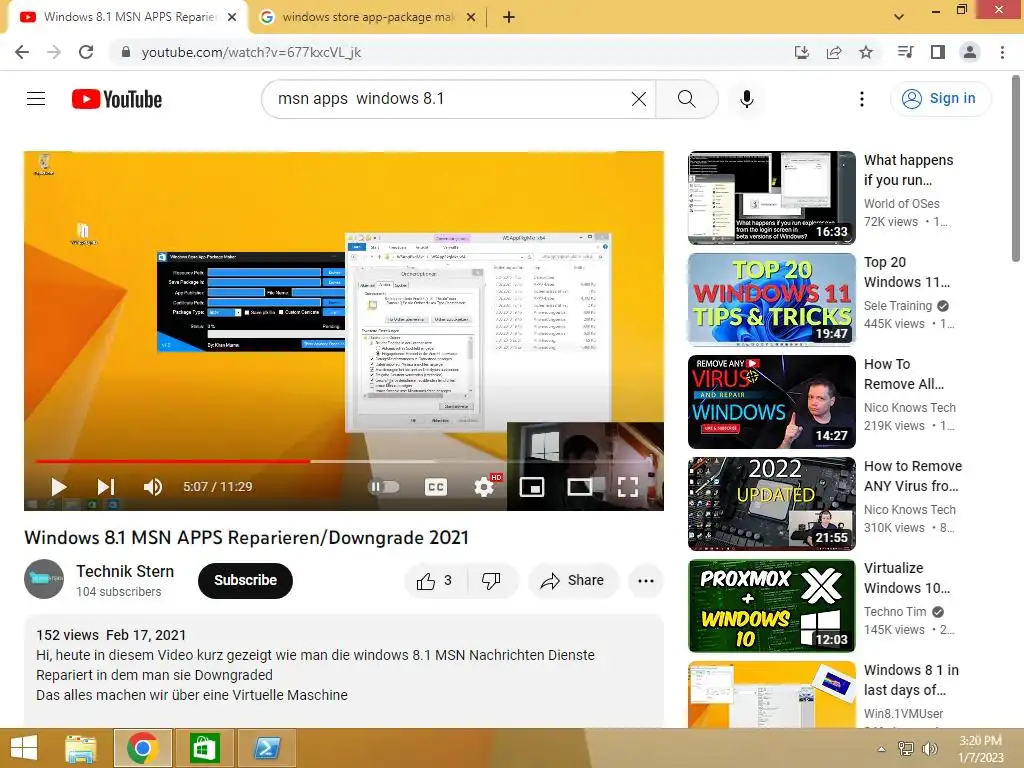Play the video
This screenshot has height=768, width=1024.
pyautogui.click(x=59, y=487)
